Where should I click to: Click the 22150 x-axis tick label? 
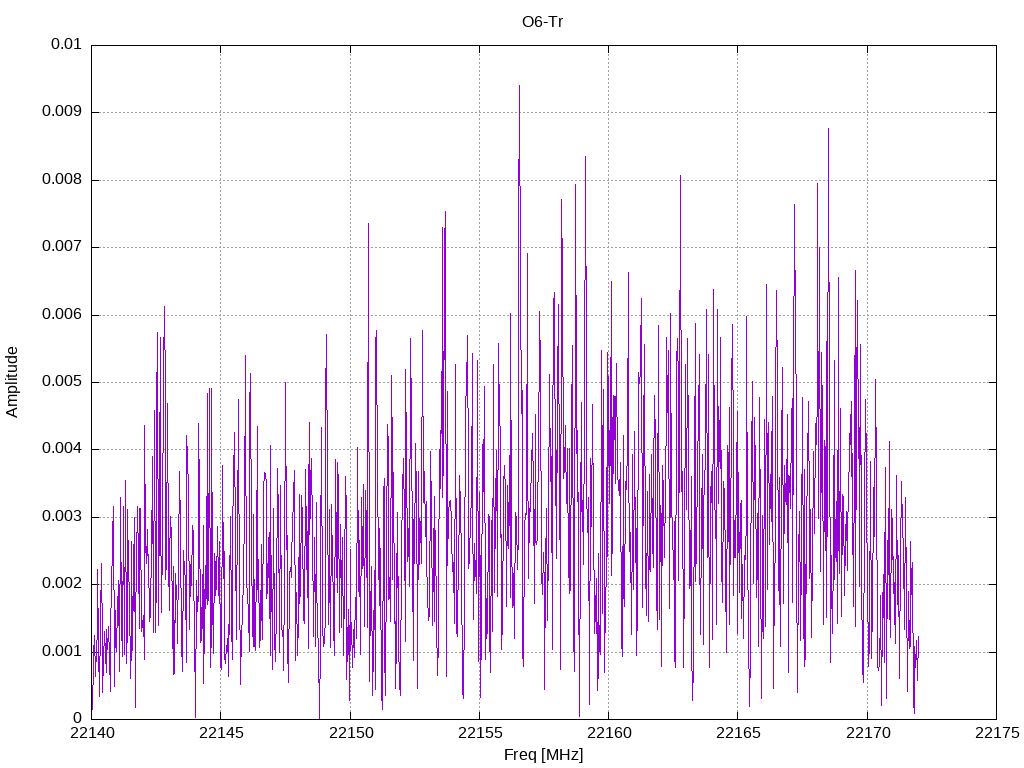point(351,733)
